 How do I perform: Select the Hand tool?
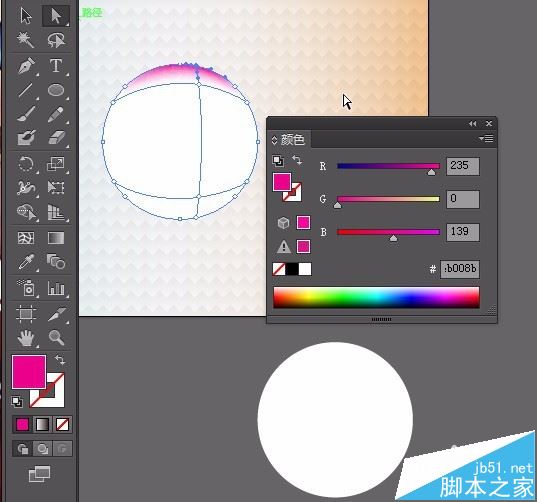[26, 338]
